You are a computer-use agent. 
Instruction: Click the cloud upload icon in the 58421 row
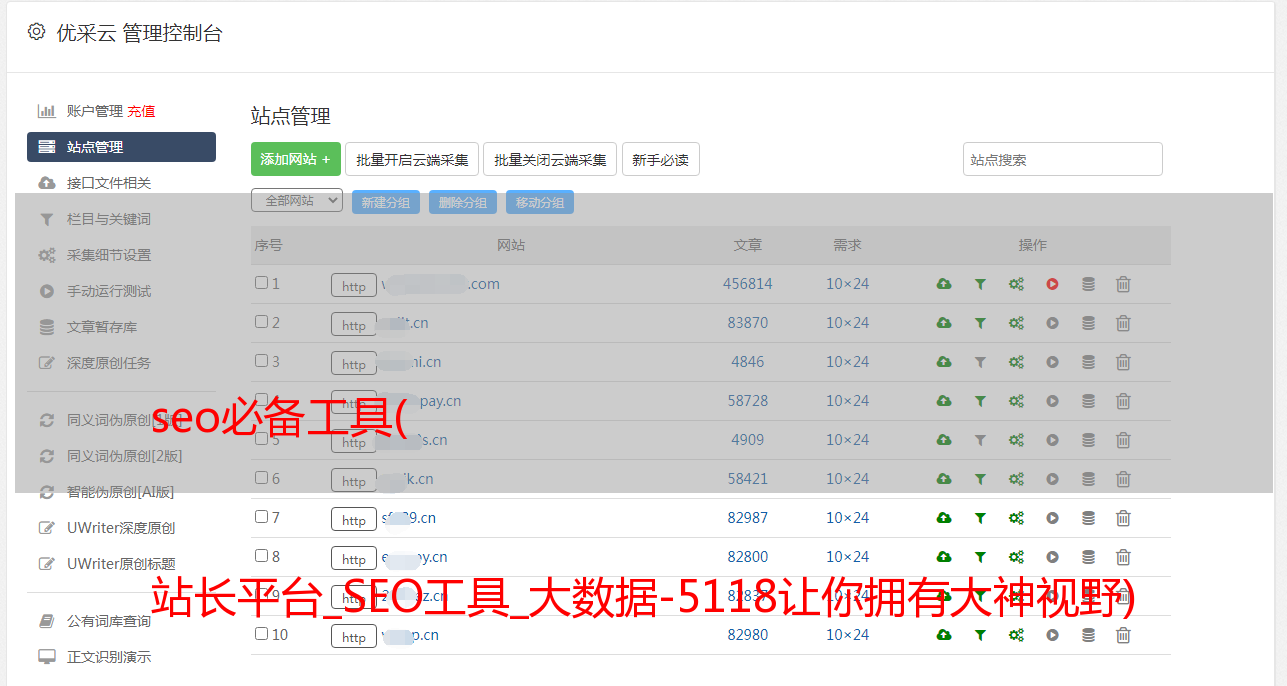pos(944,479)
